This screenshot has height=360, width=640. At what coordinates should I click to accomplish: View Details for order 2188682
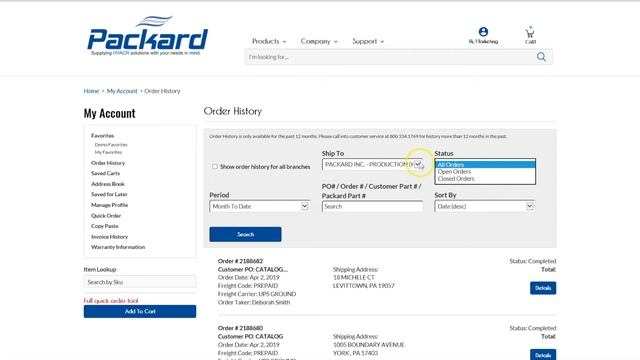coord(543,288)
